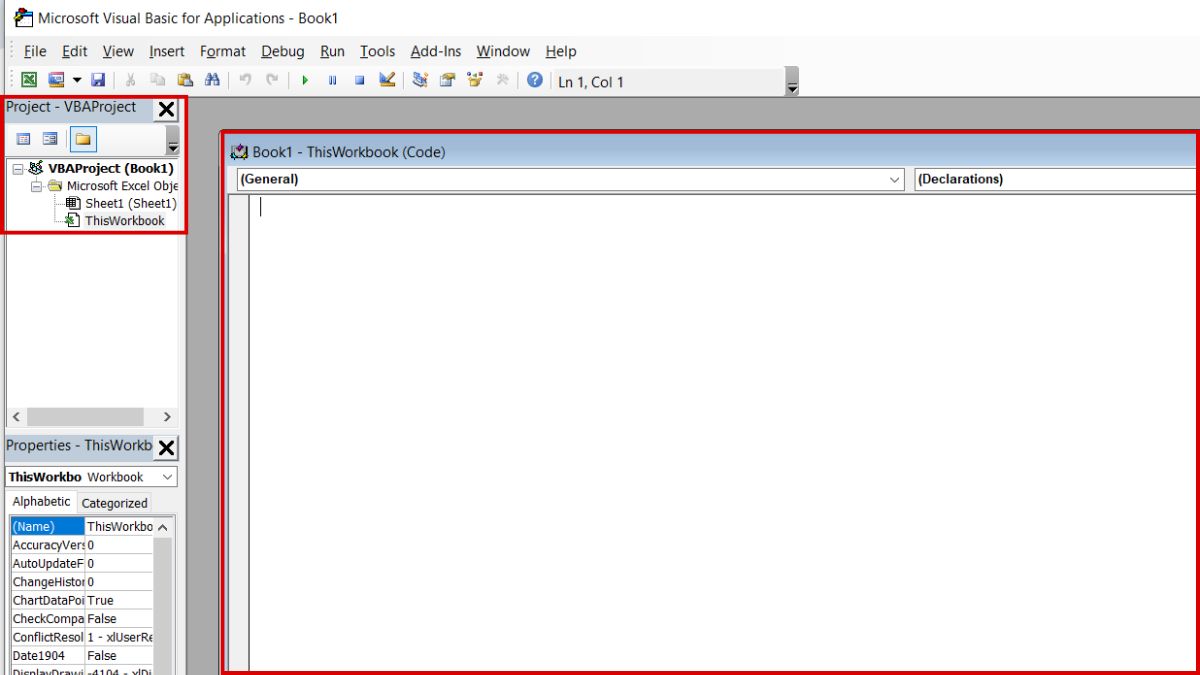
Task: Open the Project Explorer toolbar icon
Action: tap(420, 81)
